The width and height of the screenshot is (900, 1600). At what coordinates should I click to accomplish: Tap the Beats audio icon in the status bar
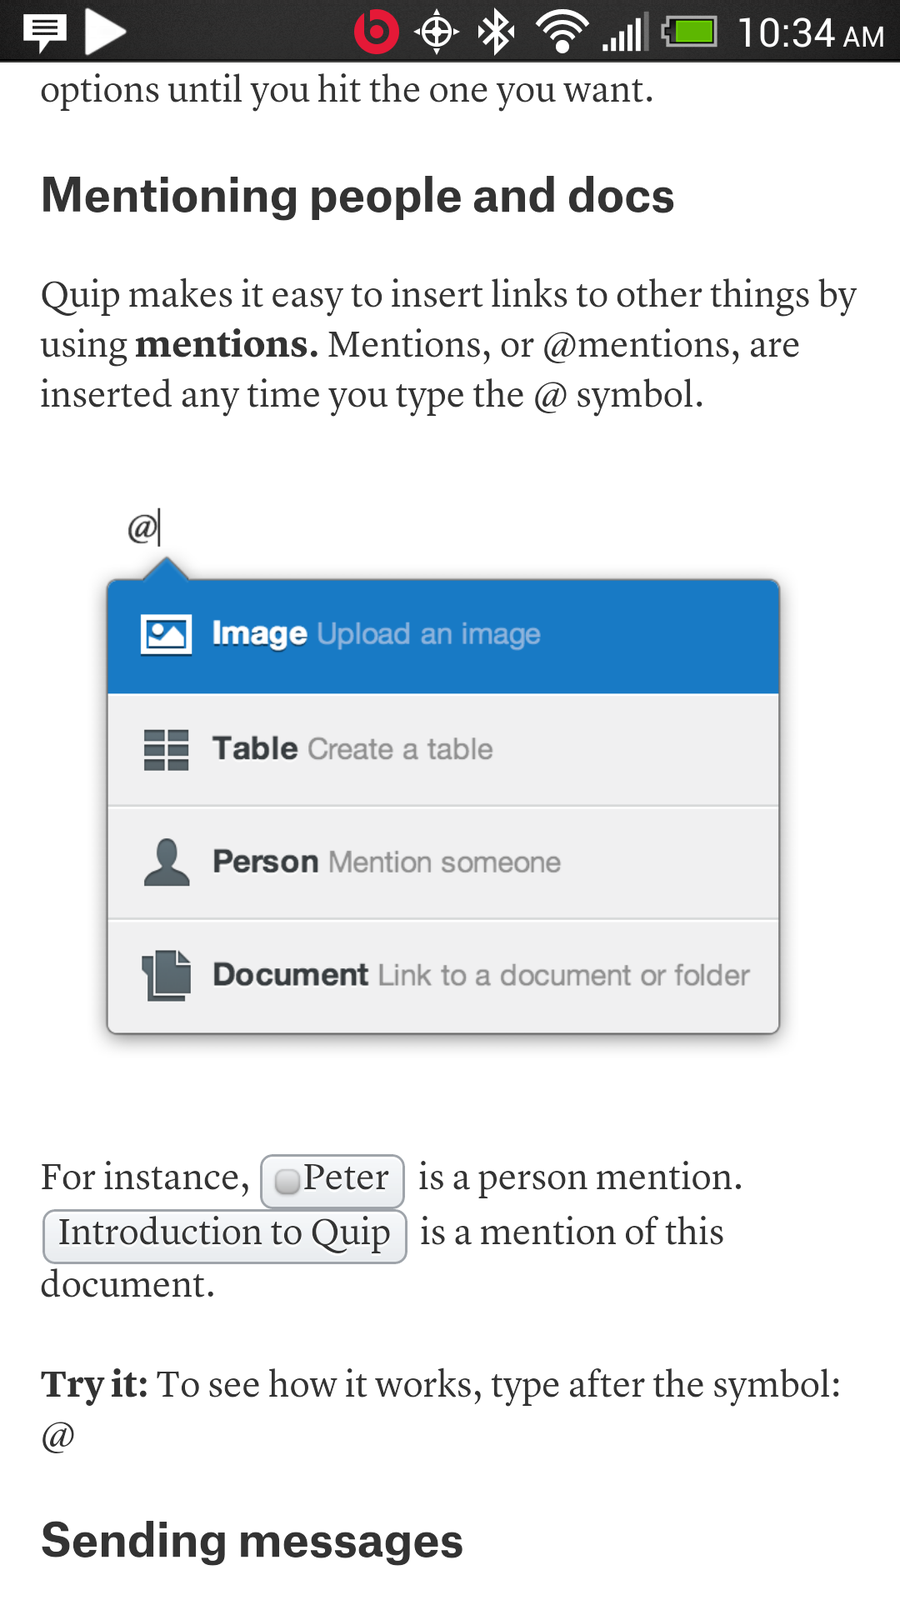tap(377, 31)
